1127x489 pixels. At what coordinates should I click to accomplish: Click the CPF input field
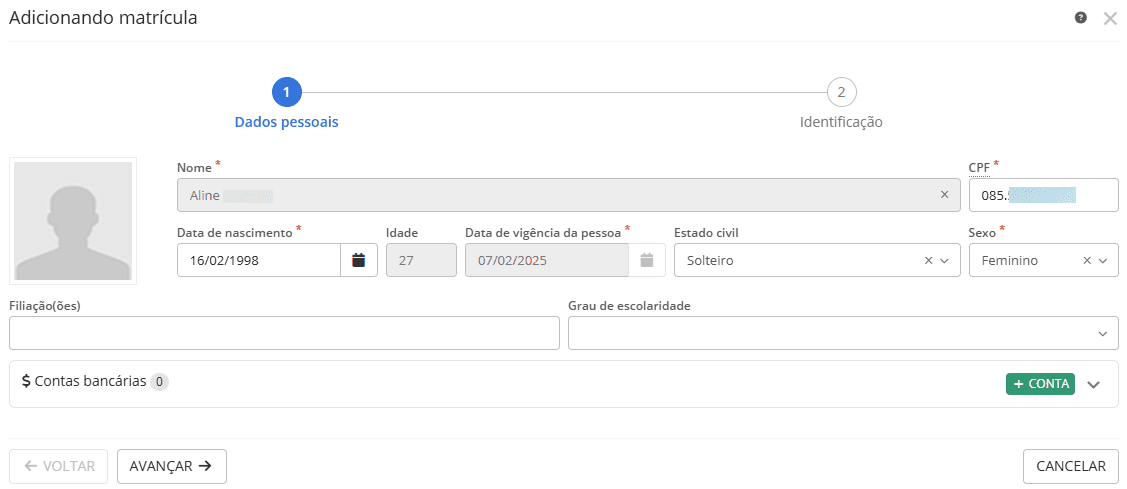pyautogui.click(x=1044, y=195)
